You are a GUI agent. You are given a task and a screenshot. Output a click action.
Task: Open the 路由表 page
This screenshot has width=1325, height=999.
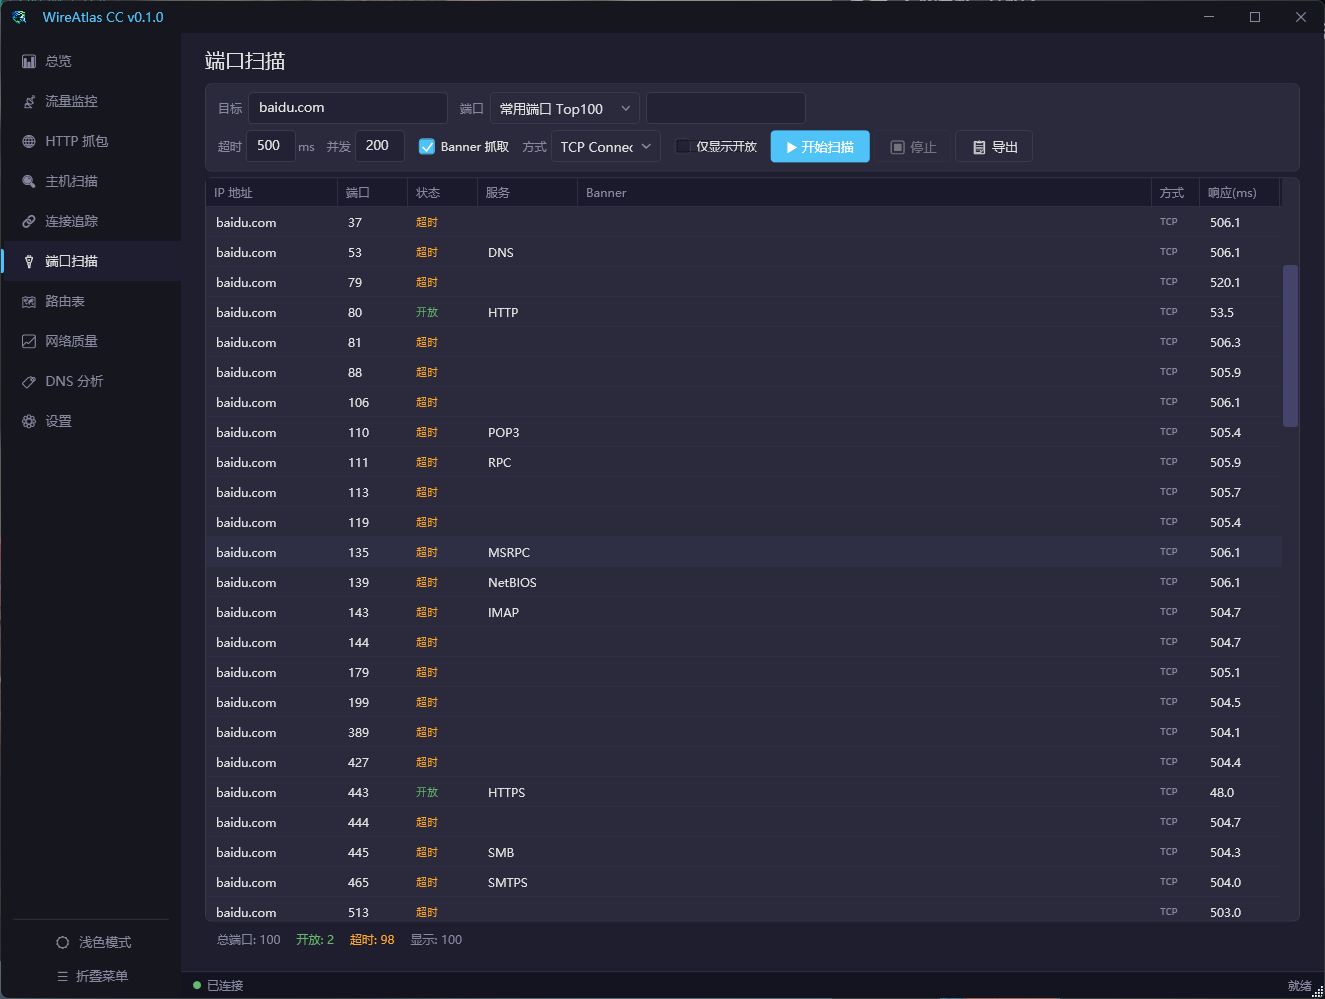tap(91, 301)
